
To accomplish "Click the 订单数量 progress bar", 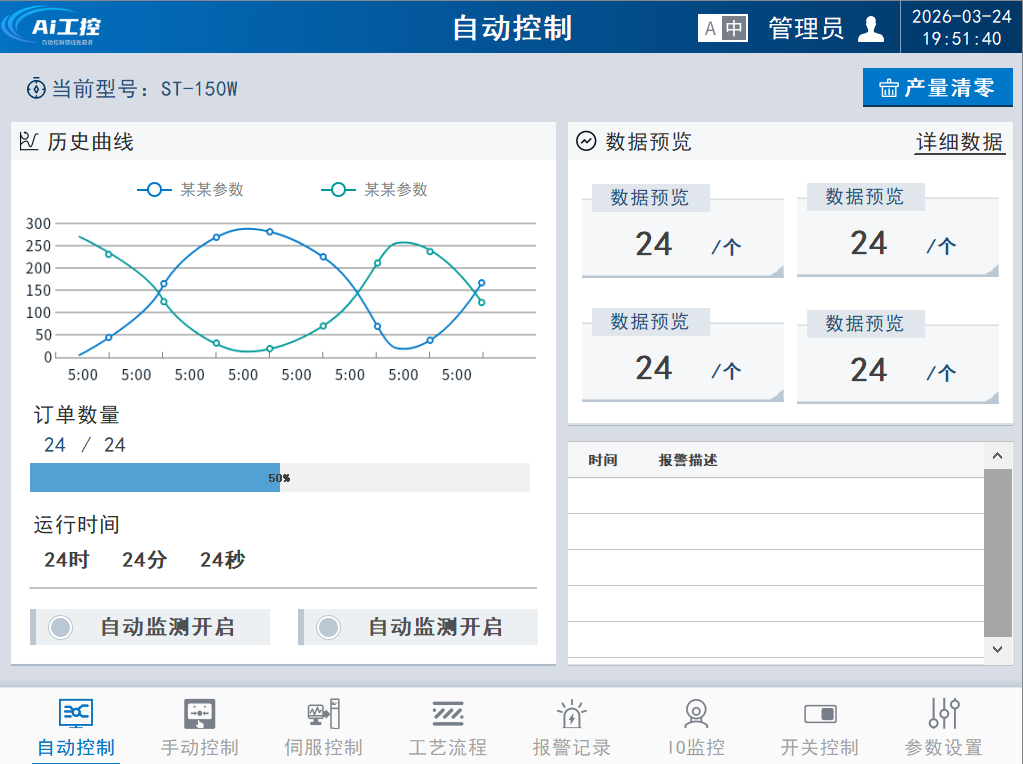I will tap(279, 478).
